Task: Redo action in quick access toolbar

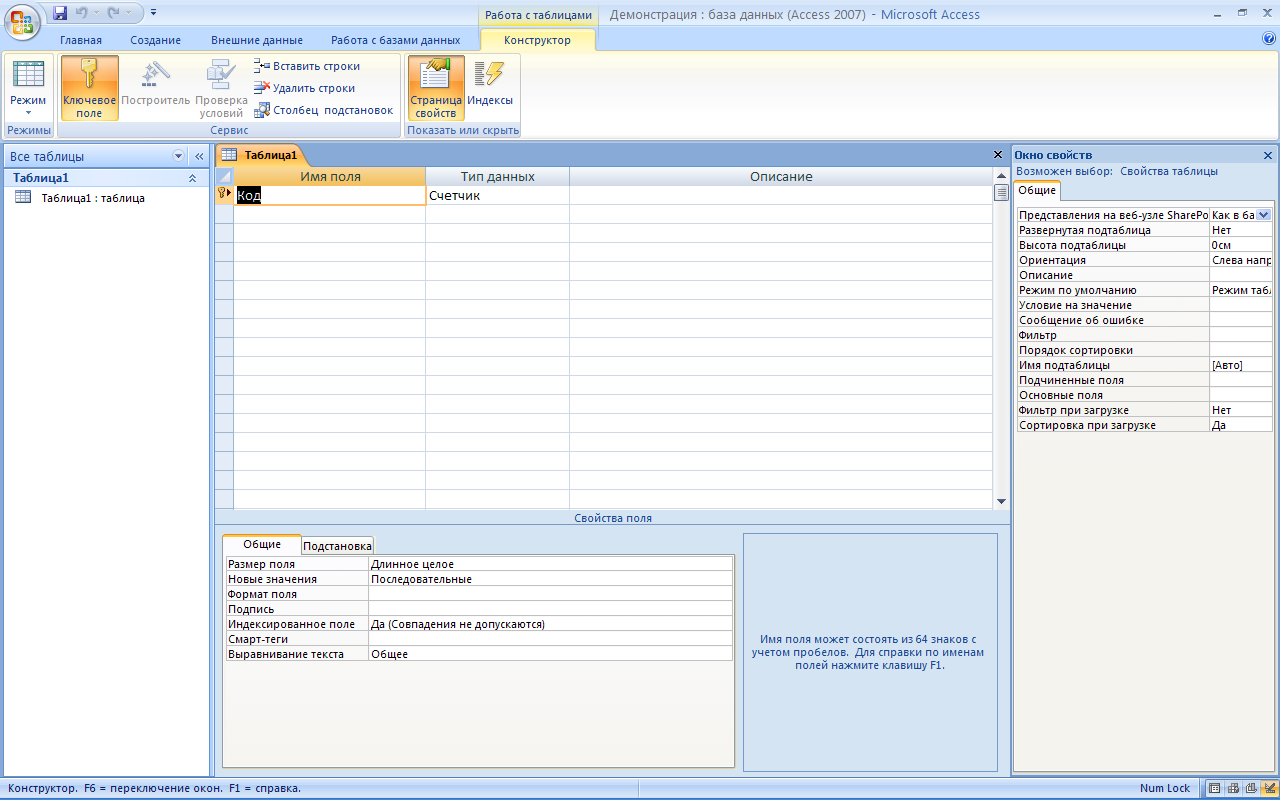Action: [x=114, y=14]
